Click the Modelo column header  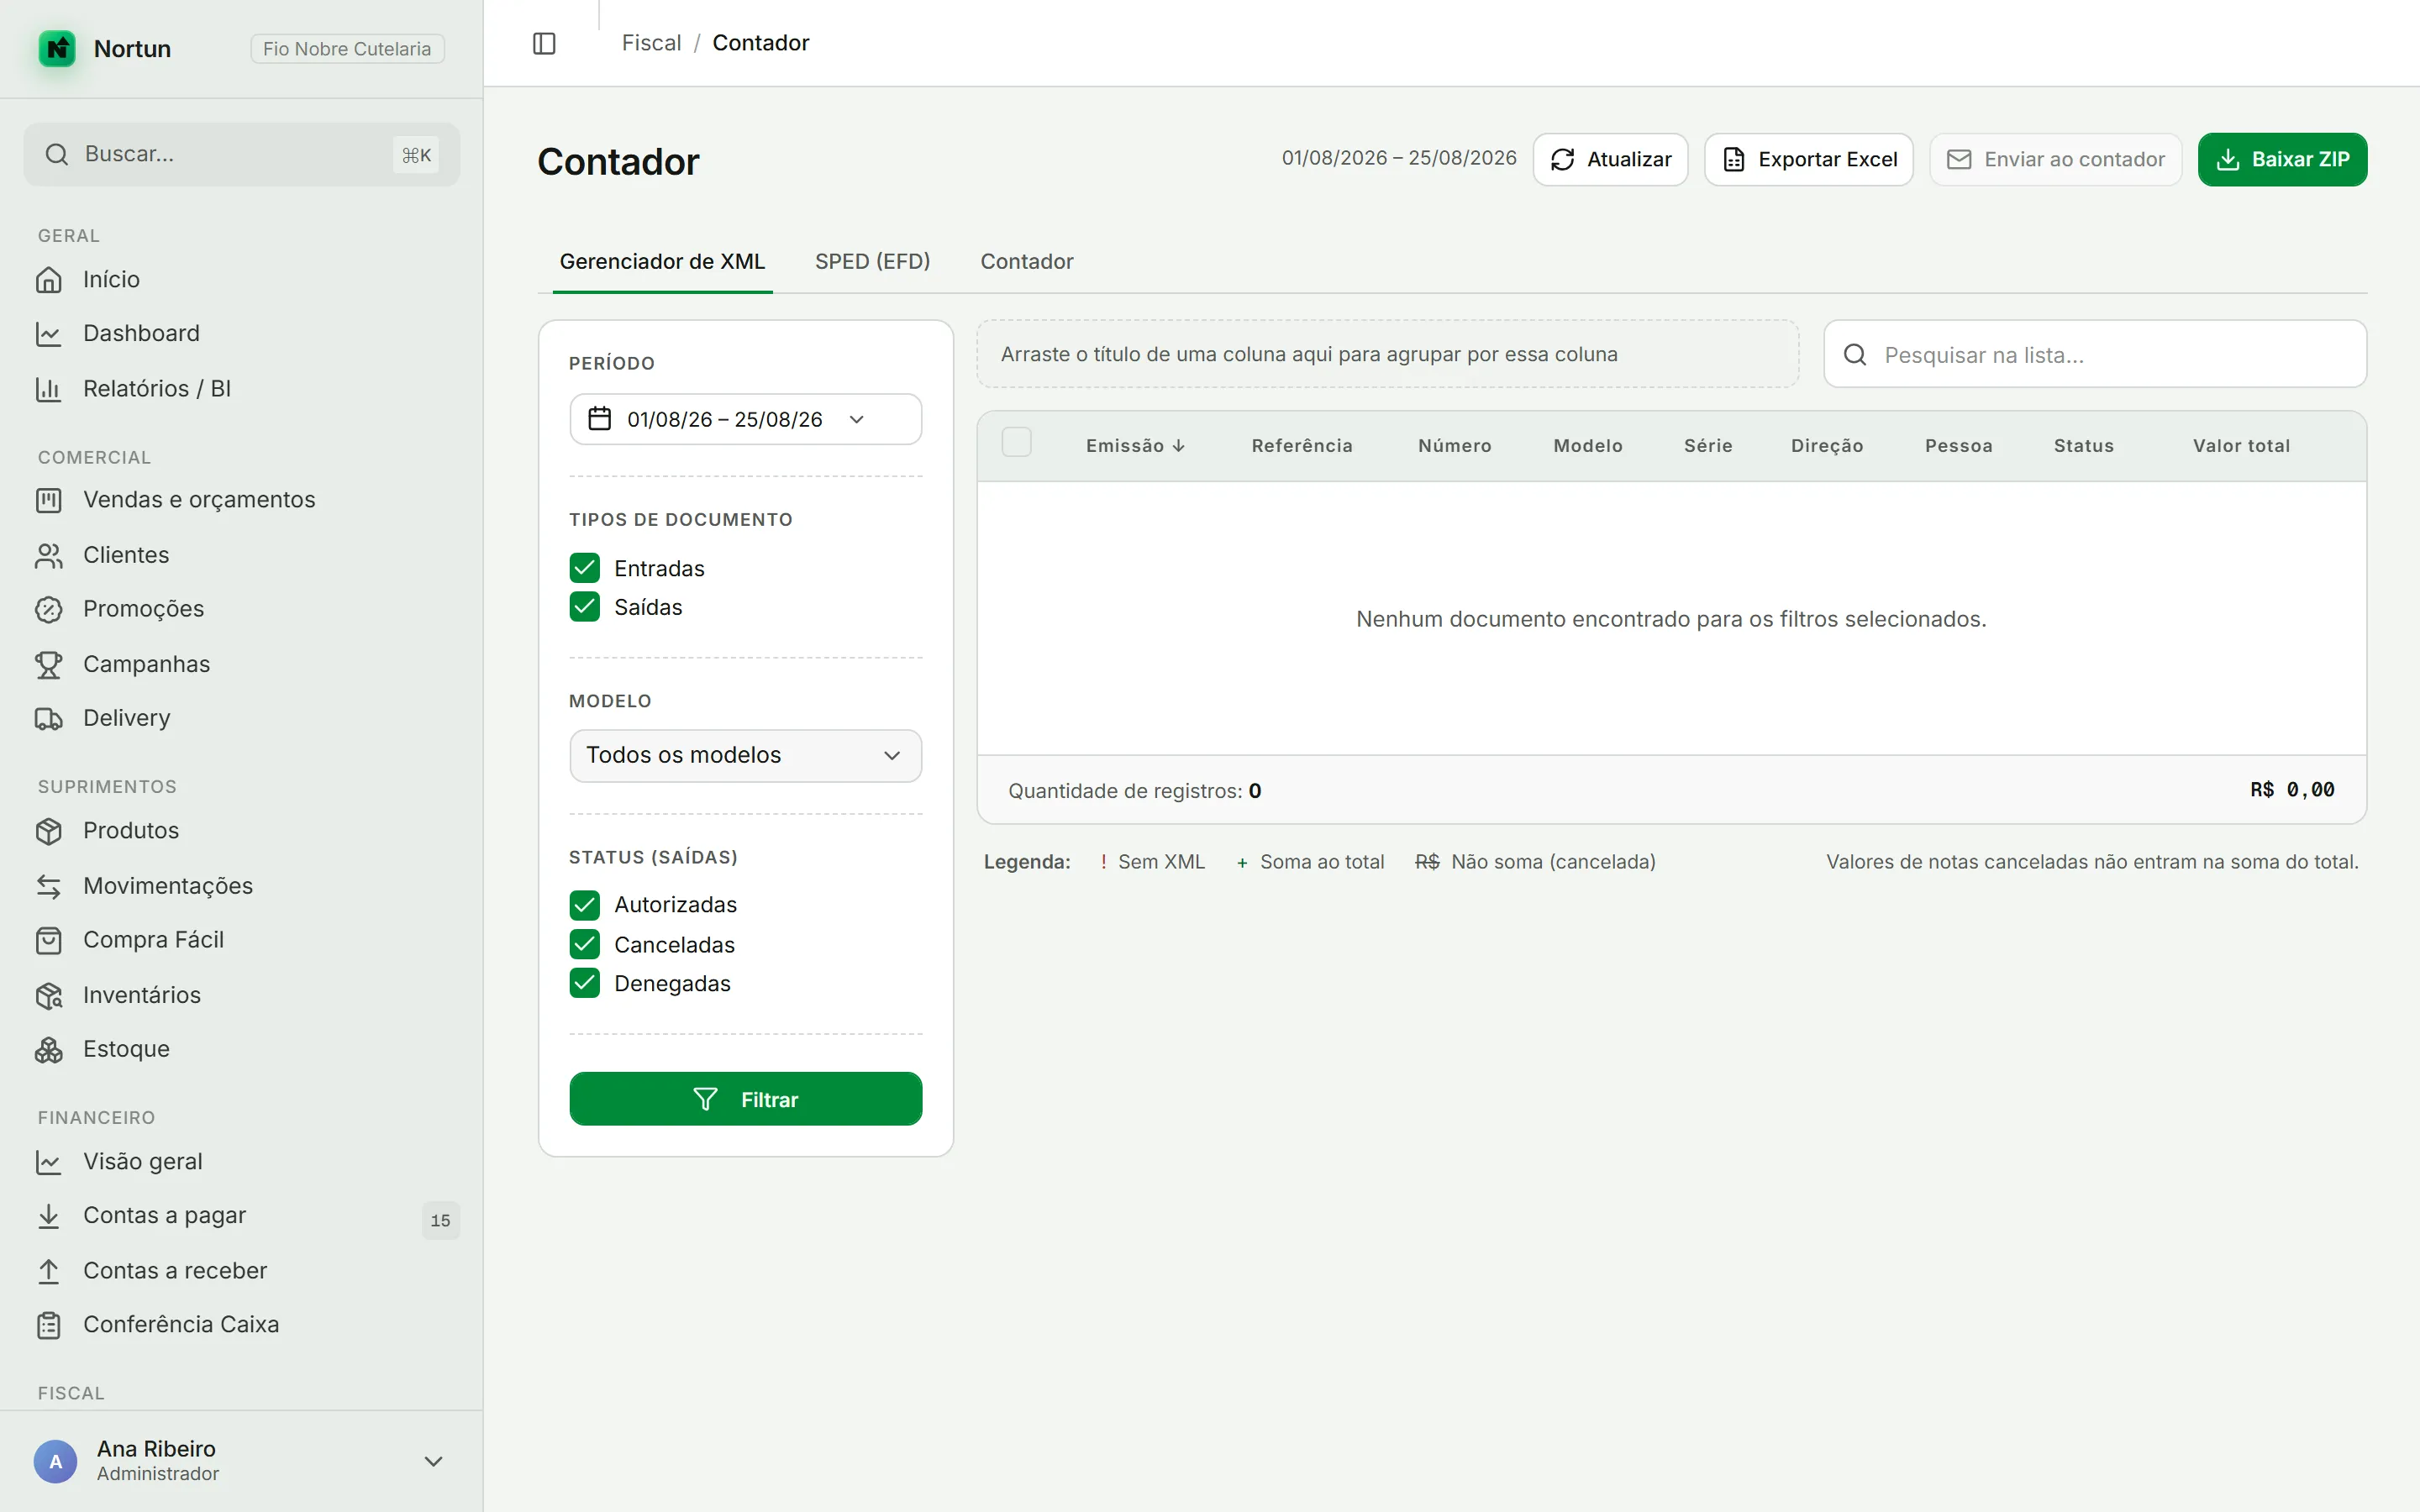[x=1587, y=446]
